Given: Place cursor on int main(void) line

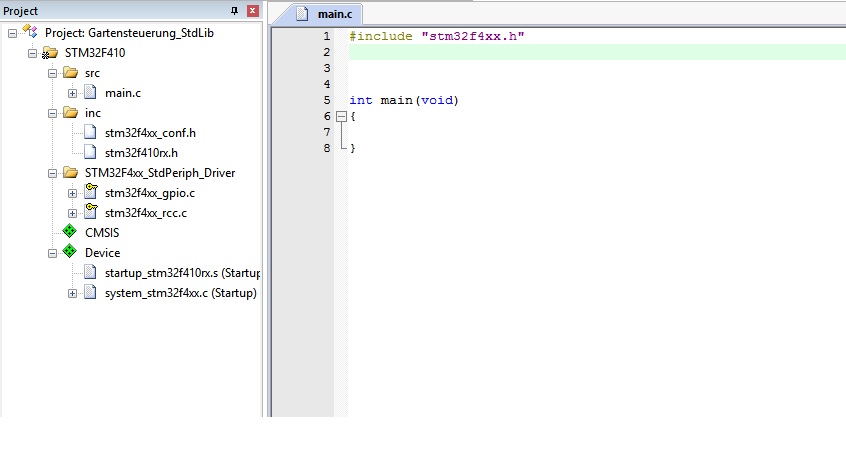Looking at the screenshot, I should click(x=404, y=100).
